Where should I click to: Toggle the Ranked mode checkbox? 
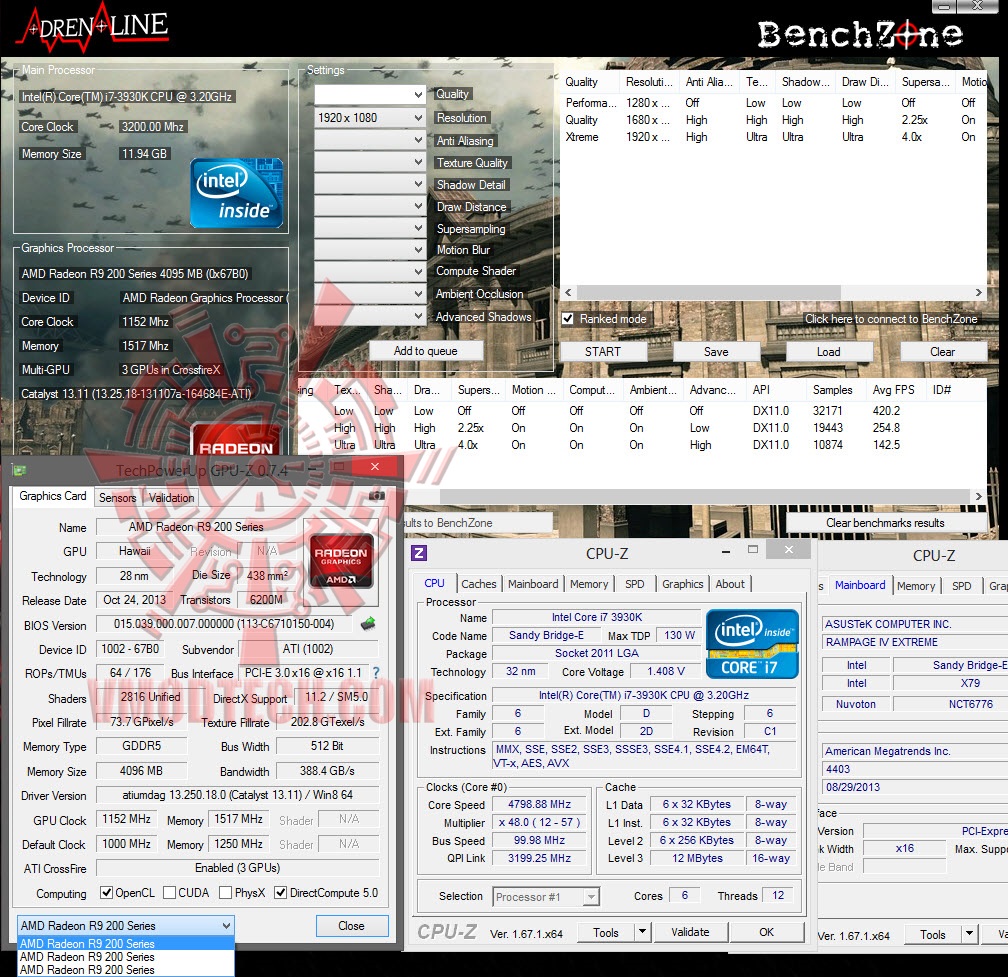tap(568, 319)
